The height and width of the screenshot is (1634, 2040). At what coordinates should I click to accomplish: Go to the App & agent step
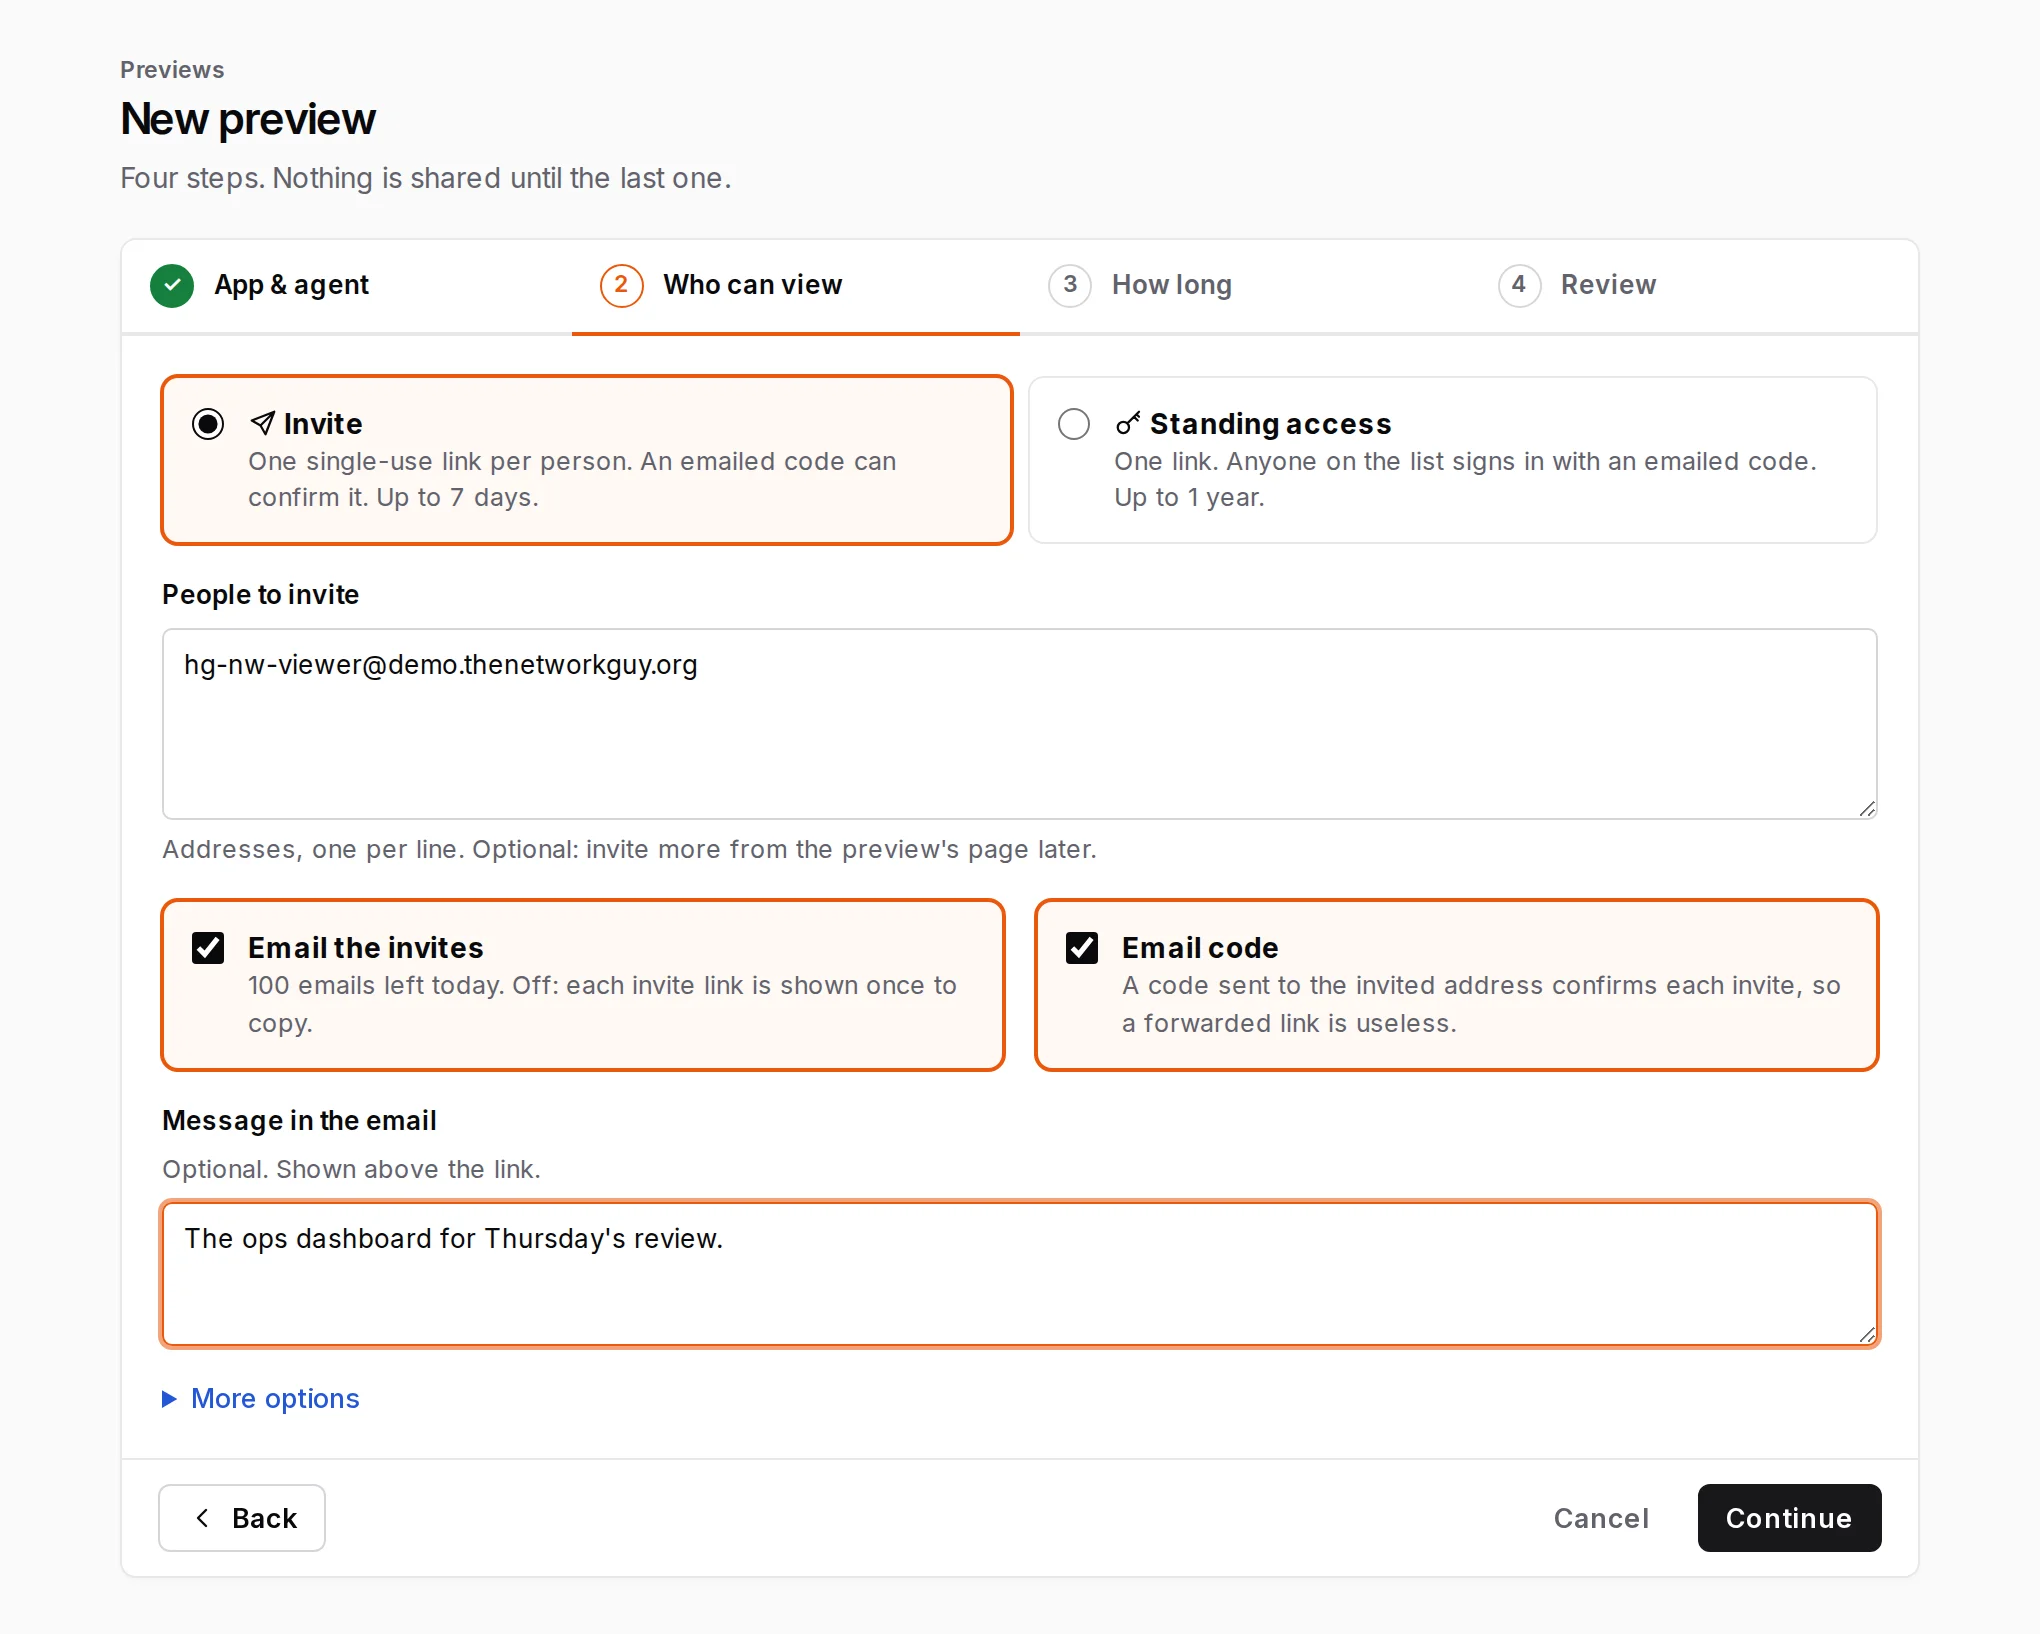tap(347, 286)
